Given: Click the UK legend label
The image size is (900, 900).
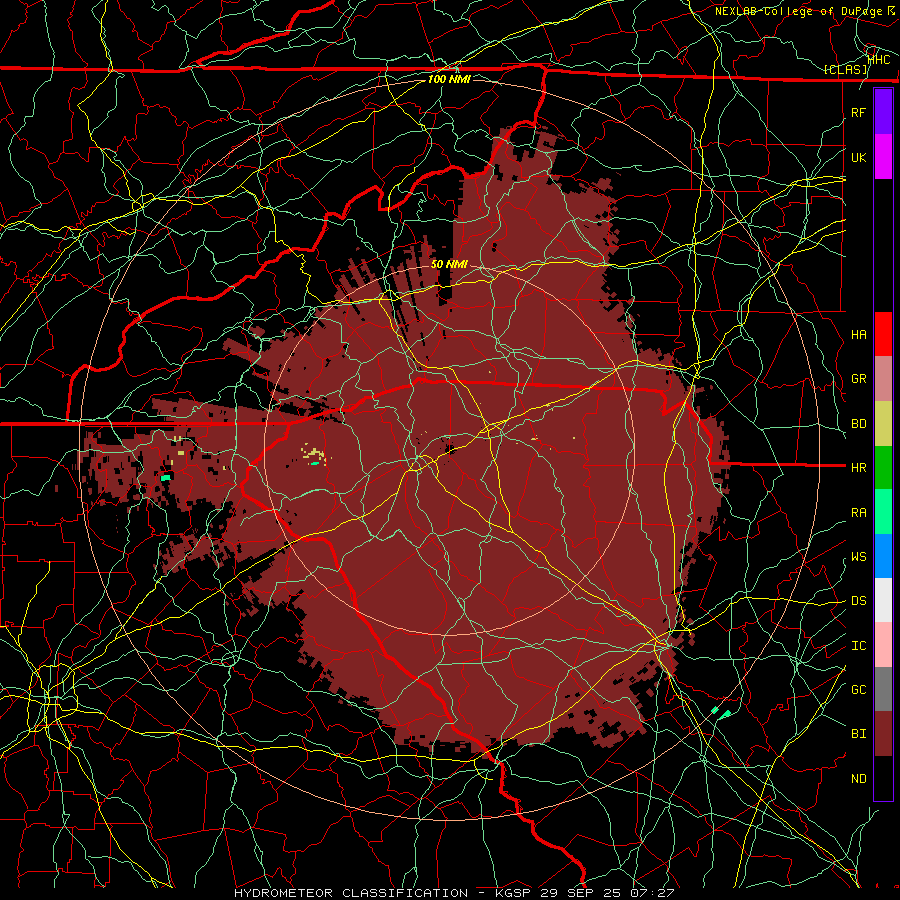Looking at the screenshot, I should pos(858,157).
